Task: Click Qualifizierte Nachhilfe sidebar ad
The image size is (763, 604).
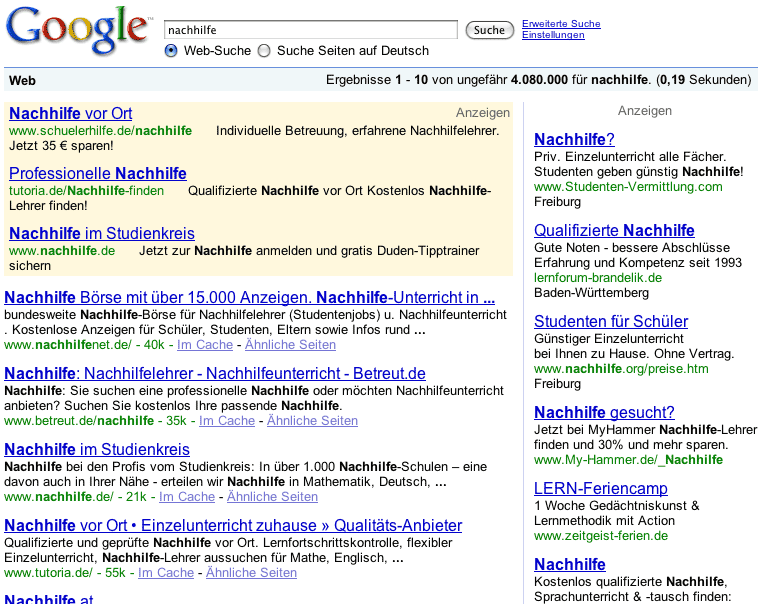Action: click(614, 230)
